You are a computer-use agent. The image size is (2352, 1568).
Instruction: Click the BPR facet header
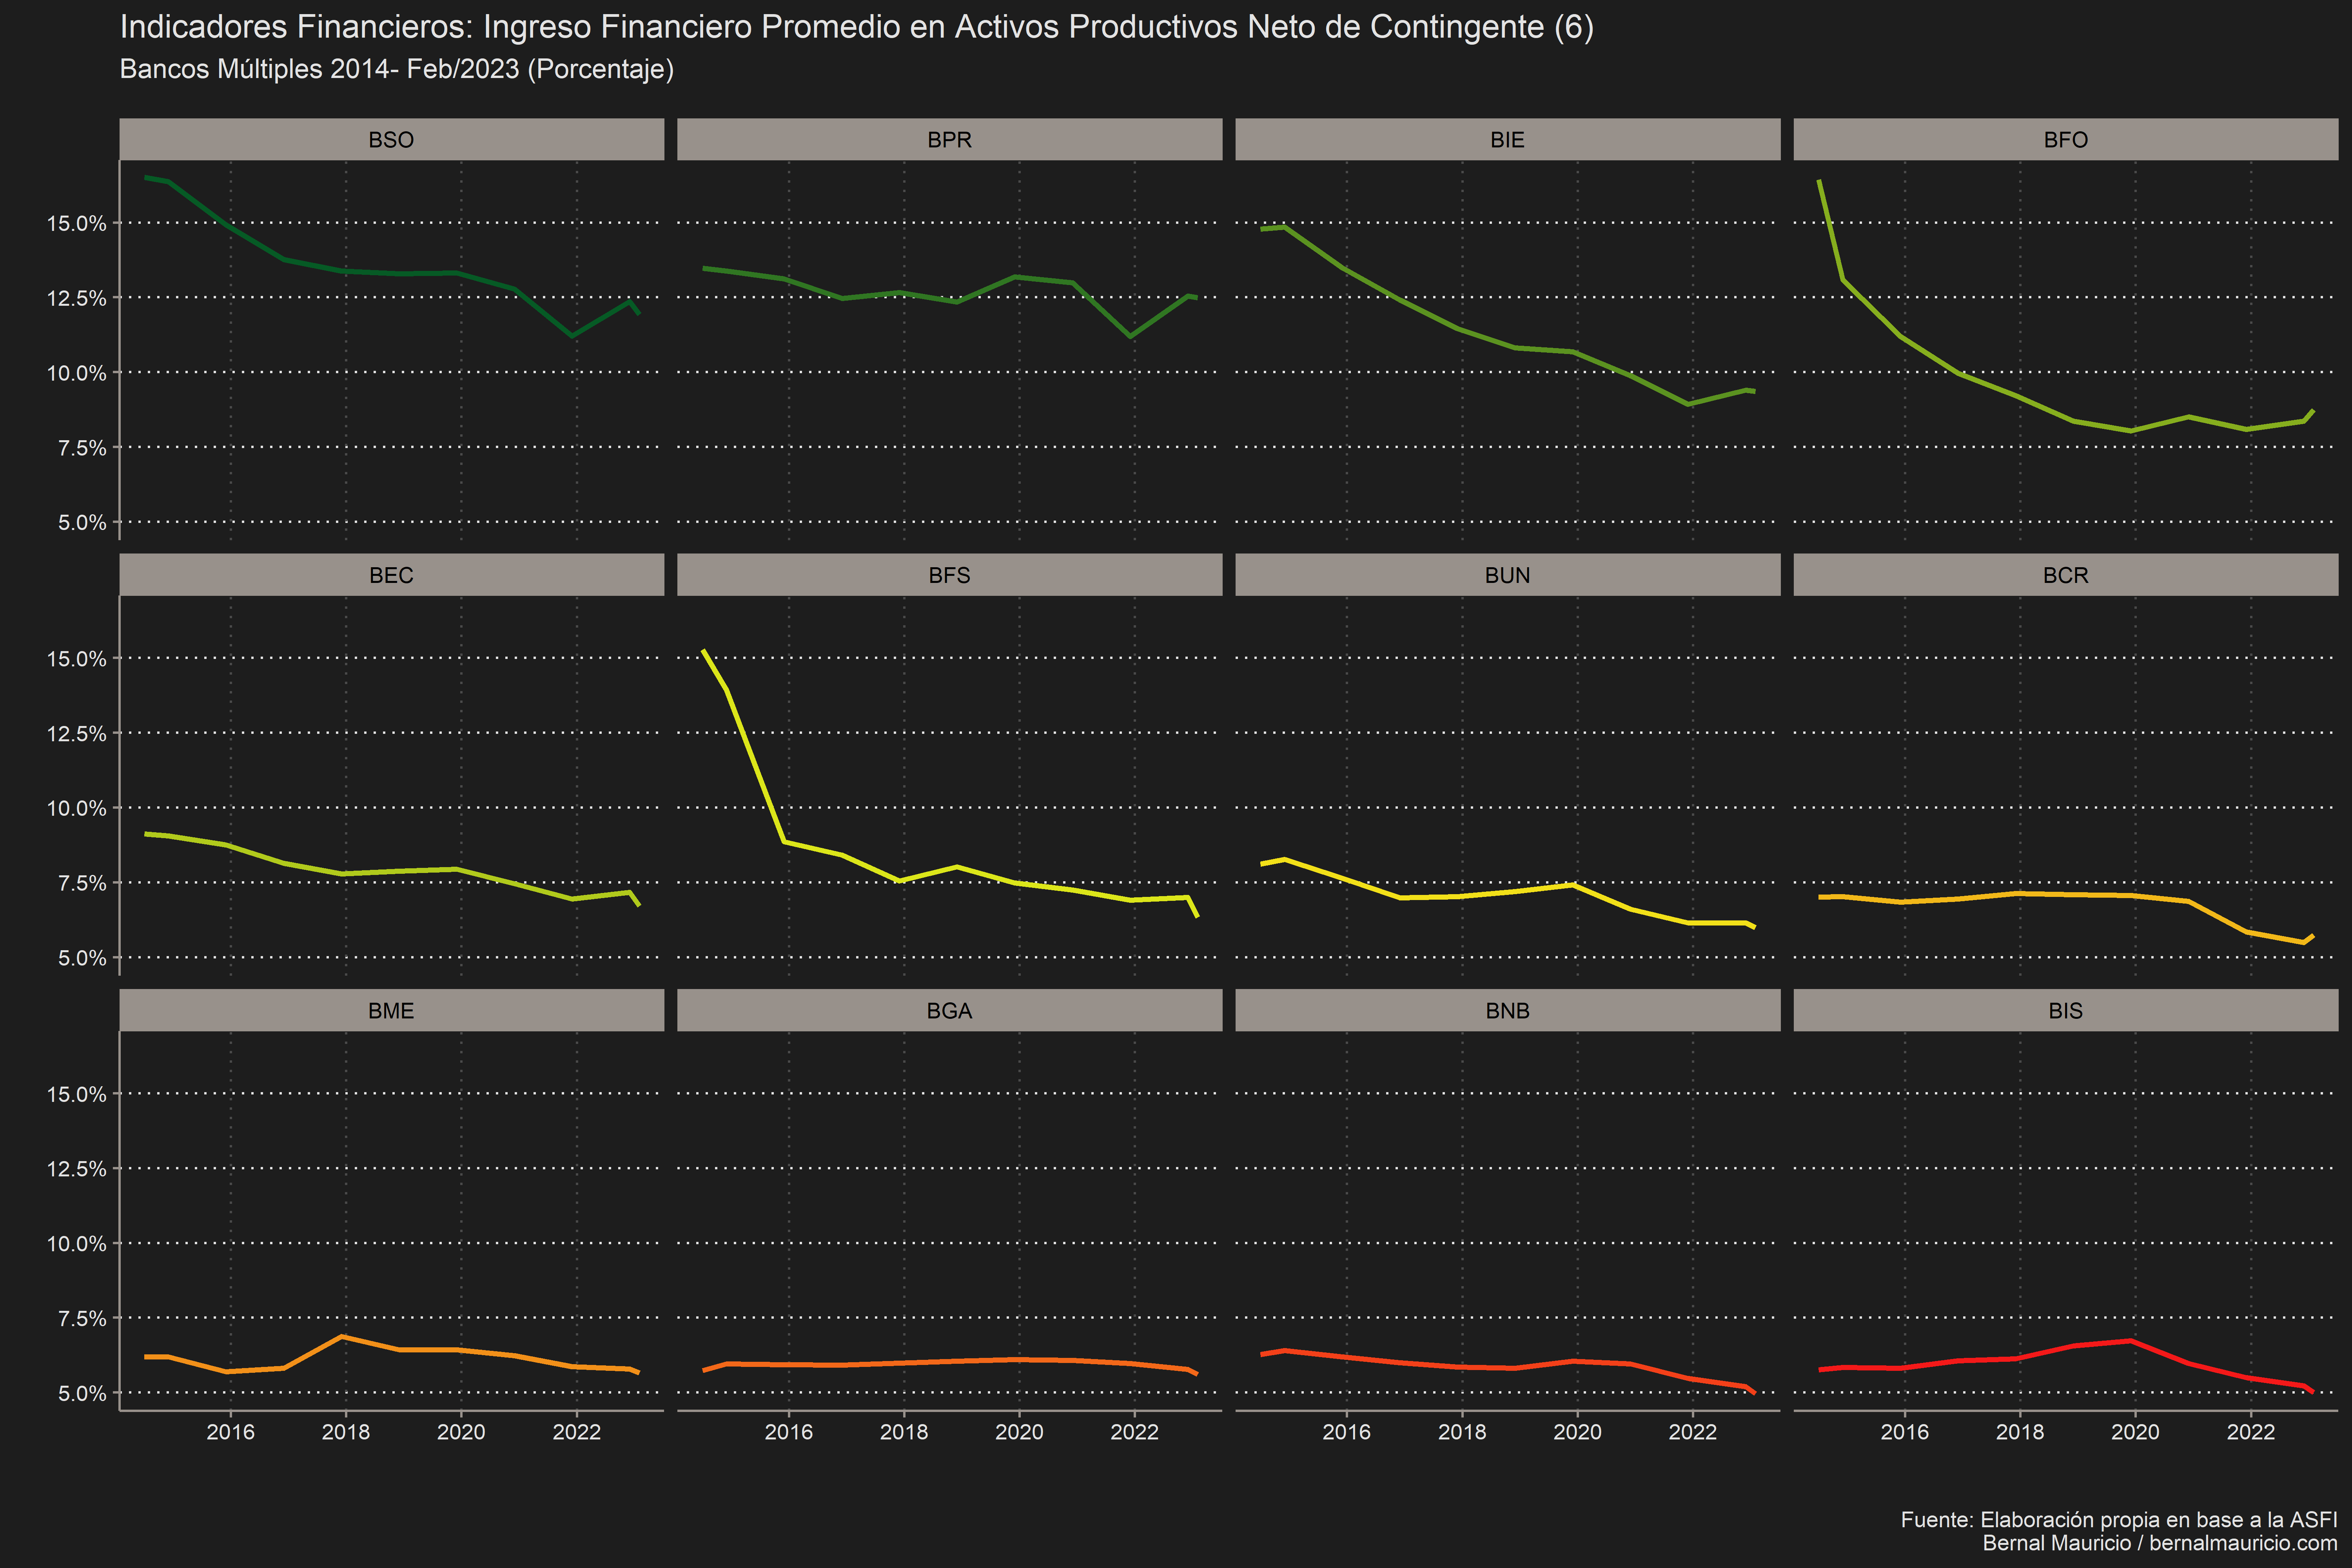[x=949, y=139]
